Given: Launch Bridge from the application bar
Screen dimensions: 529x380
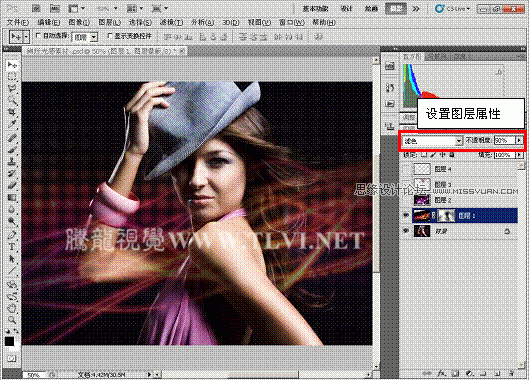Looking at the screenshot, I should (x=36, y=8).
